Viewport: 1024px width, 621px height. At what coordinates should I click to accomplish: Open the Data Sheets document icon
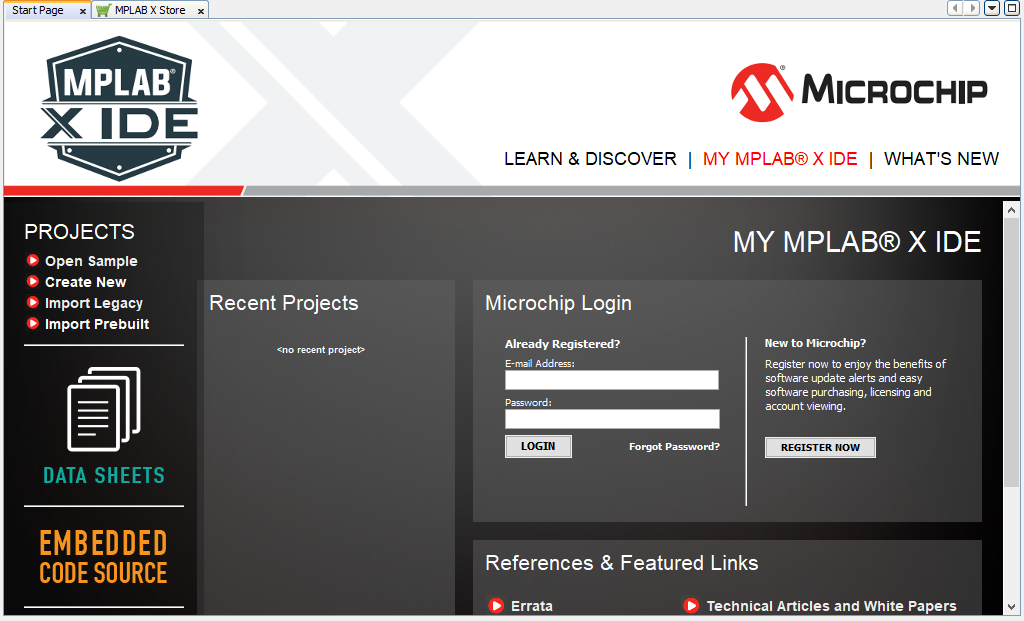pos(103,408)
